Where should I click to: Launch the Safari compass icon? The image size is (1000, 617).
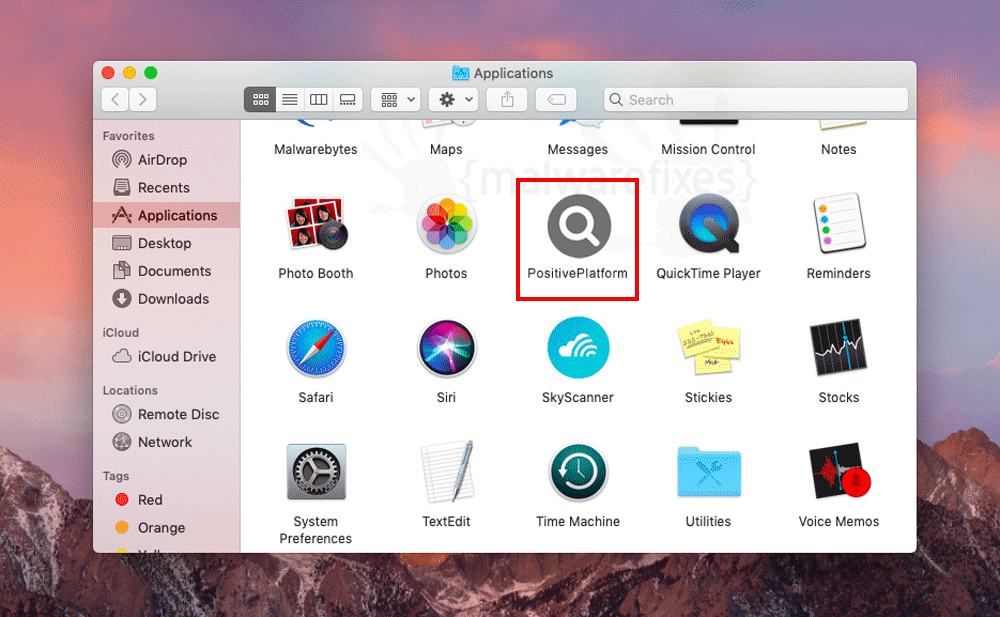point(316,348)
